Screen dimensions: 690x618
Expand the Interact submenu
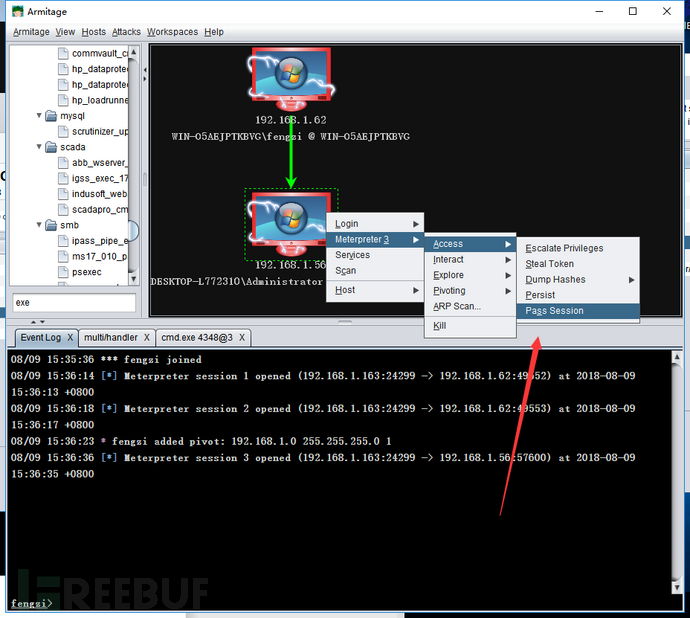coord(470,260)
